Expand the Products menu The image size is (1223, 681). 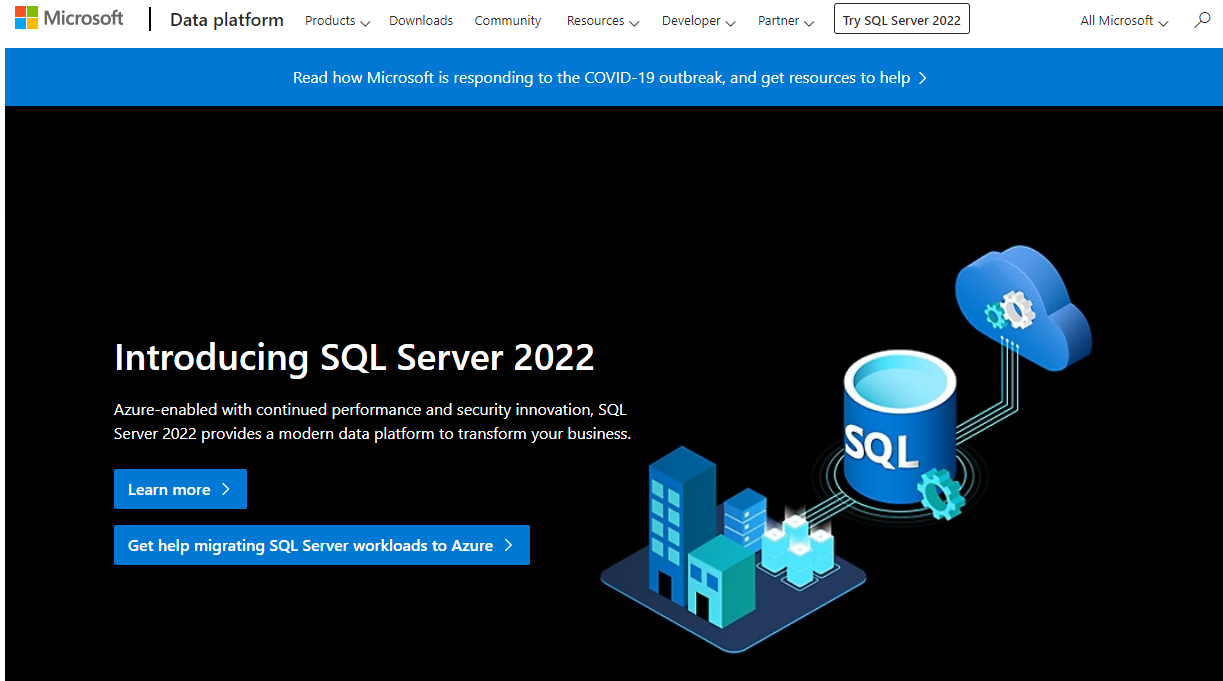tap(337, 21)
